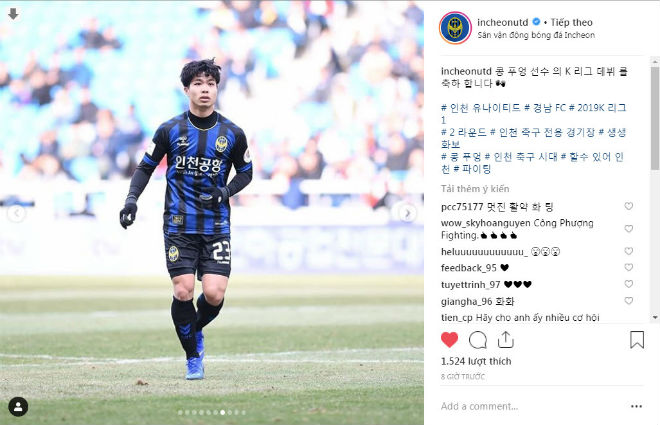Click the scrollbar down arrow in comments
Viewport: 660px width, 425px height.
pyautogui.click(x=655, y=317)
